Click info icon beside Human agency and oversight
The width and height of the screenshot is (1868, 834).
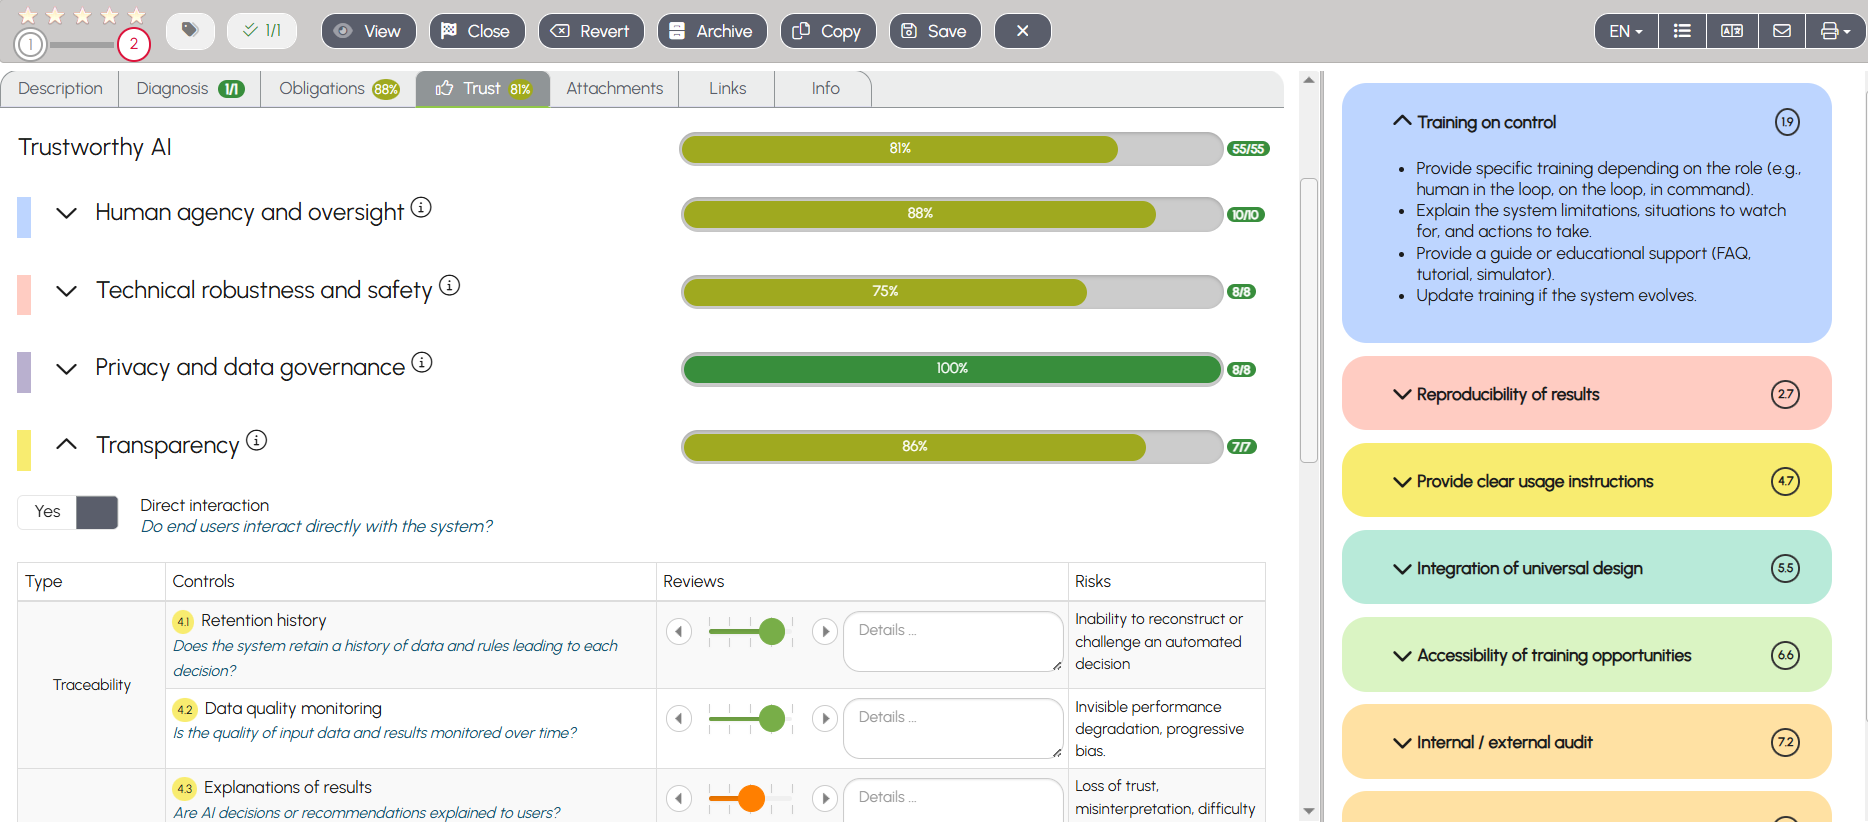[x=421, y=207]
